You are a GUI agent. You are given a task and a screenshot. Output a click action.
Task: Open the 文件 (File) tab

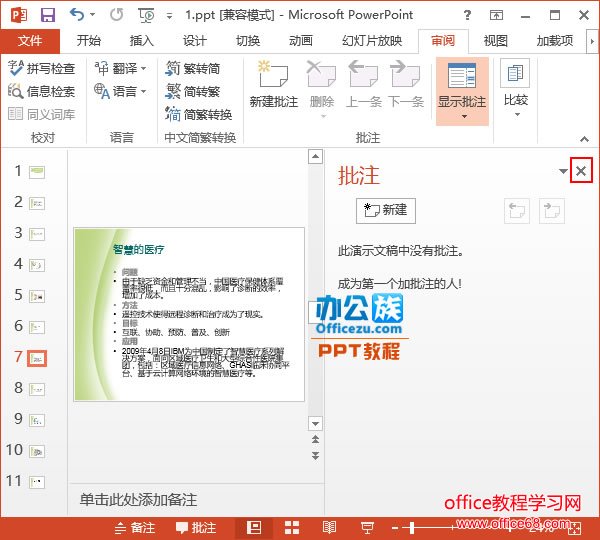point(30,41)
